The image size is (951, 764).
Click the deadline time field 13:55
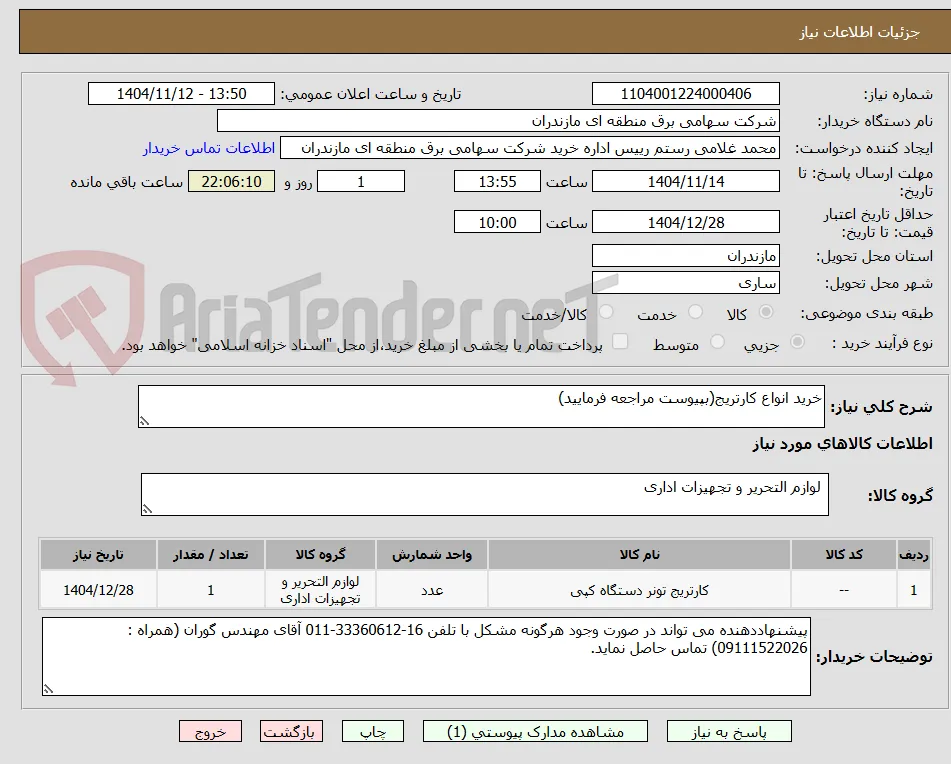pyautogui.click(x=497, y=181)
